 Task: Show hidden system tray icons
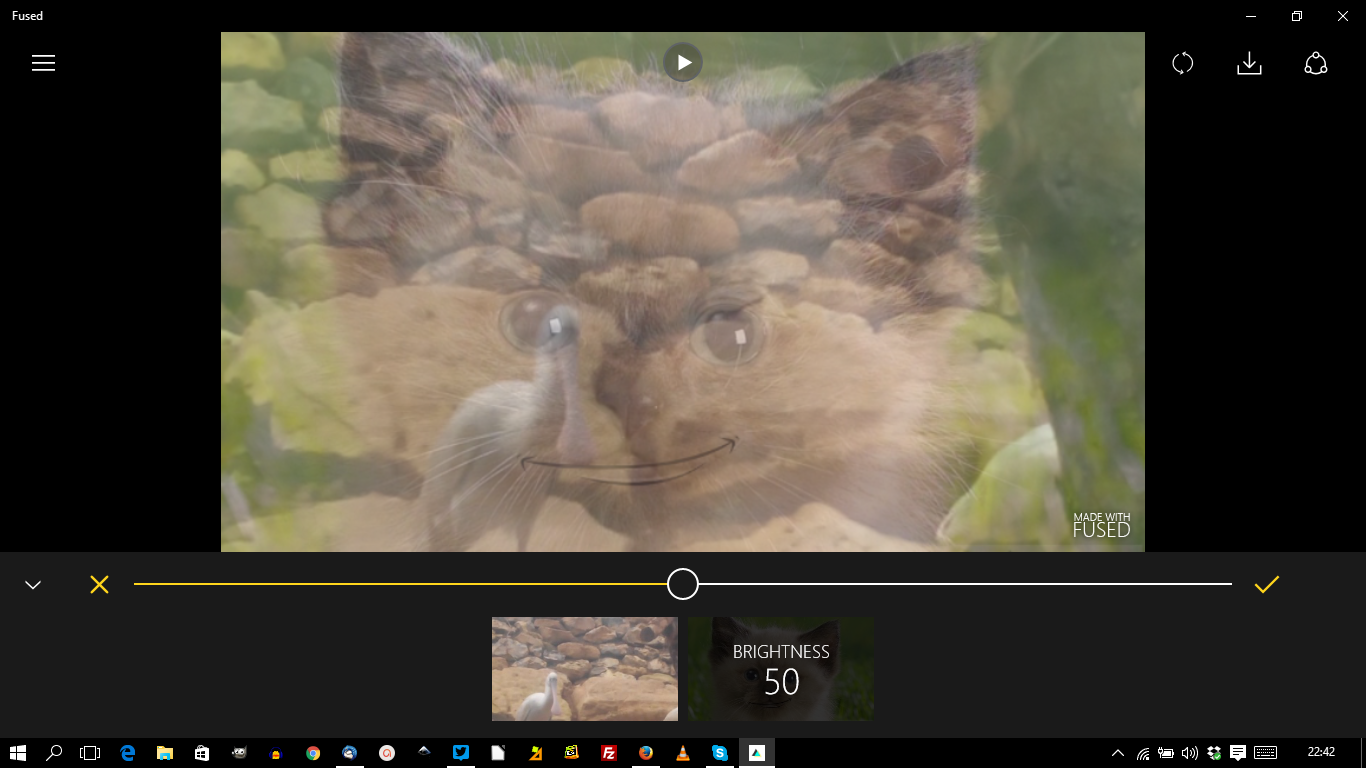coord(1118,753)
